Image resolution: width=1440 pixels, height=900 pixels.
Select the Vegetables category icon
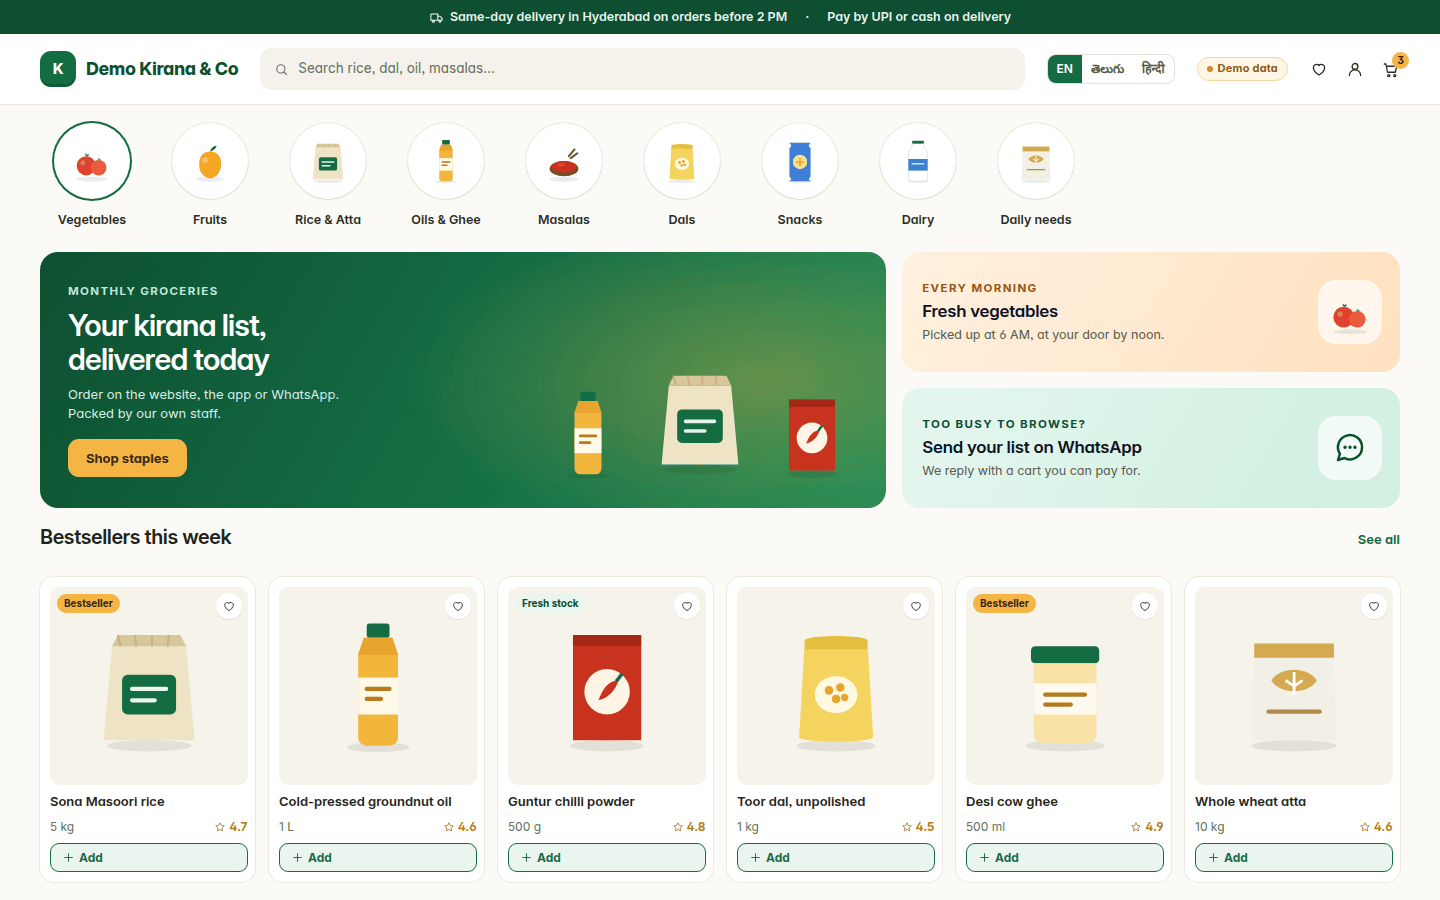click(x=92, y=161)
